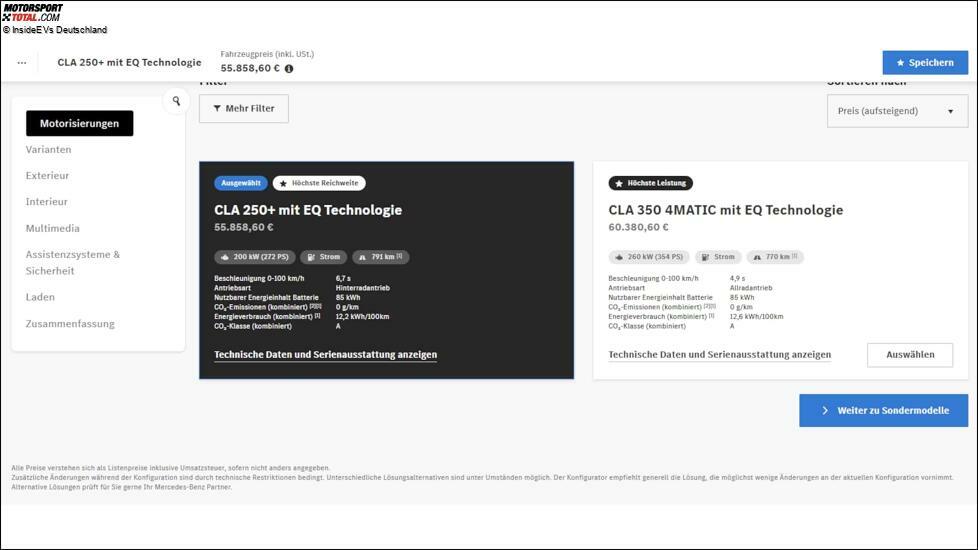The image size is (978, 550).
Task: Go to the Laden section
Action: (x=40, y=297)
